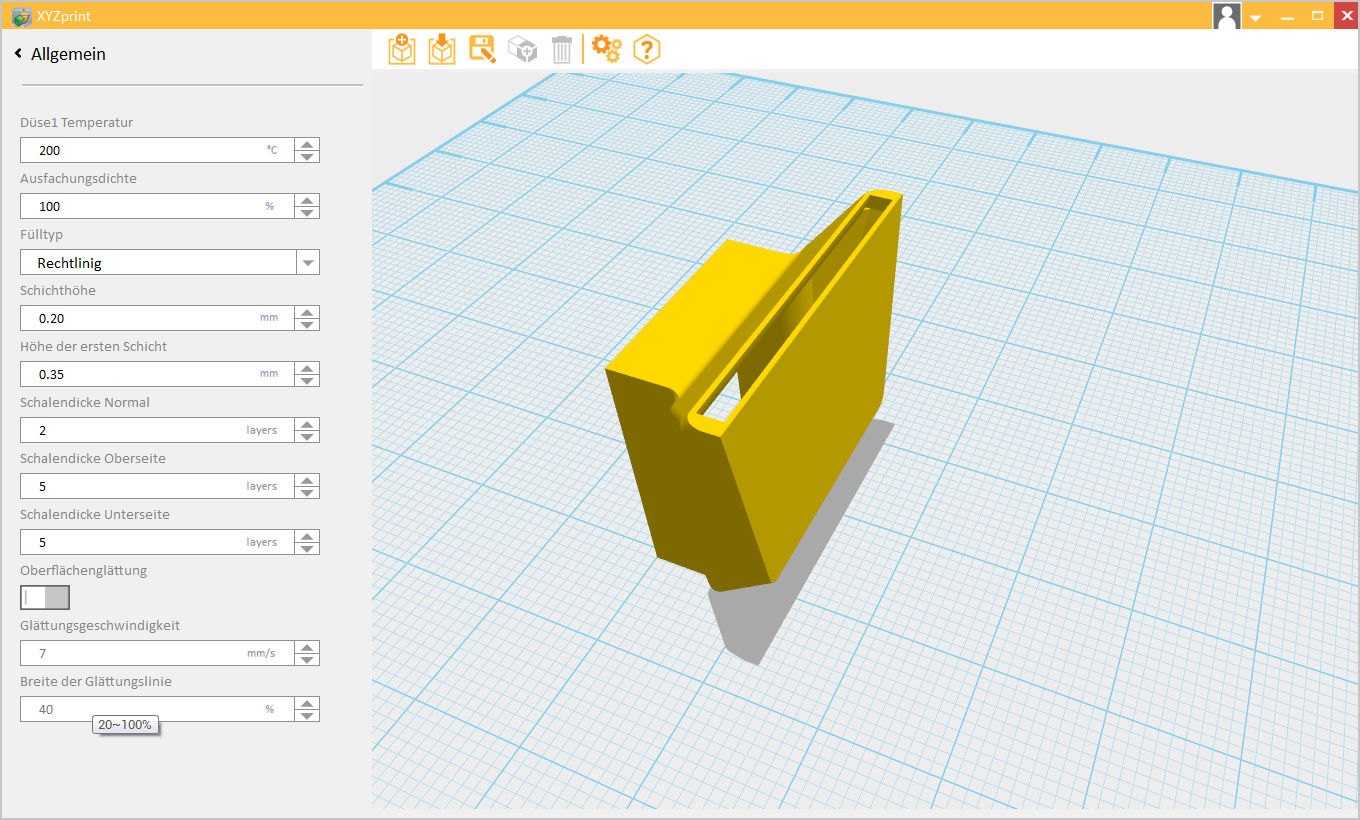Open the add new object cube icon

[x=402, y=49]
